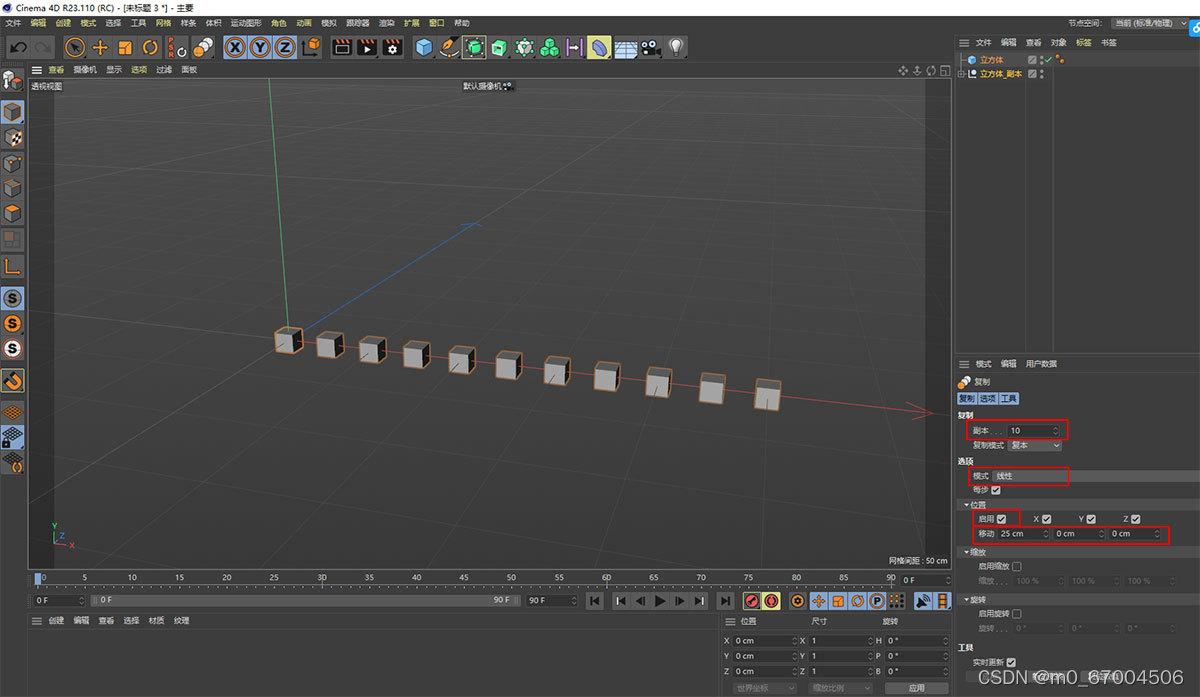The image size is (1200, 697).
Task: Click the green Extrude generator icon
Action: 499,47
